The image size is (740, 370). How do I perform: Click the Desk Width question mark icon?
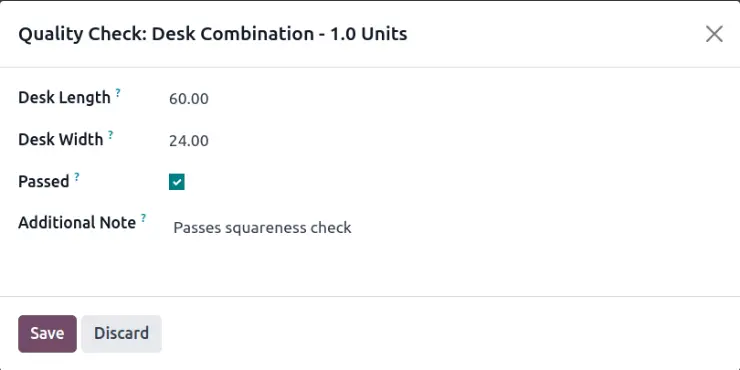(110, 134)
